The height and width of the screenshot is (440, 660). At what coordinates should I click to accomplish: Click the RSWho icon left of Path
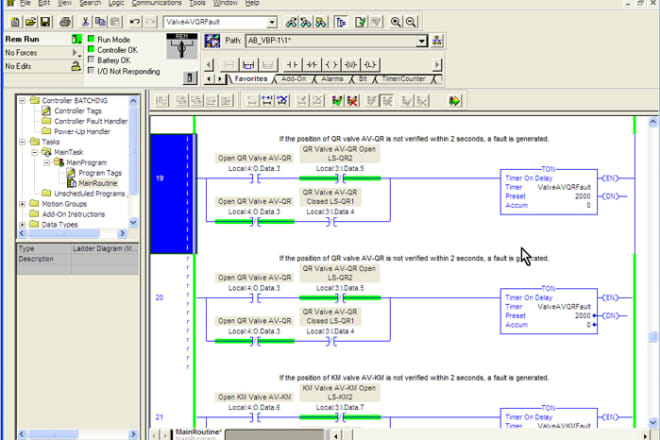click(212, 41)
